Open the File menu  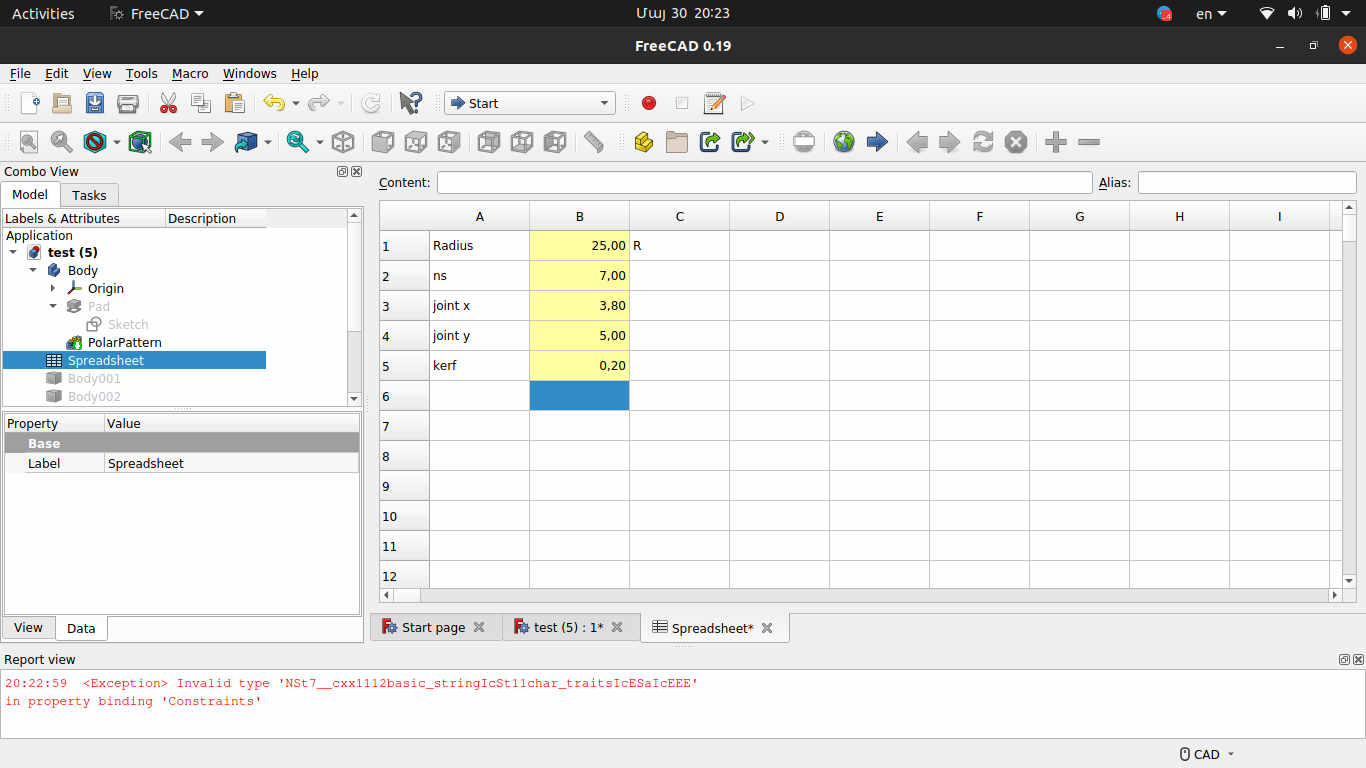coord(20,74)
